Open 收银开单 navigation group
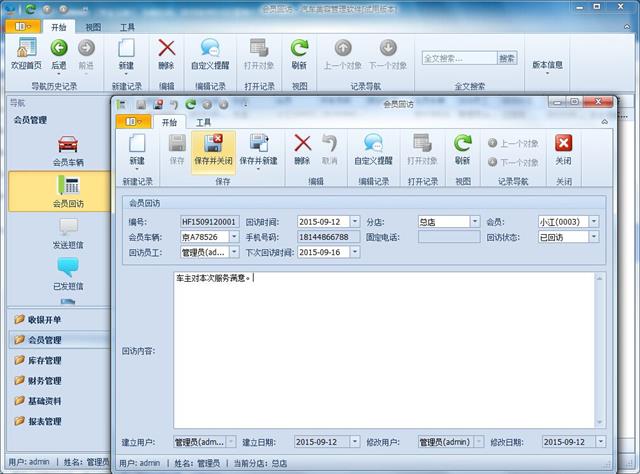Screen dimensions: 640x474 (59, 320)
